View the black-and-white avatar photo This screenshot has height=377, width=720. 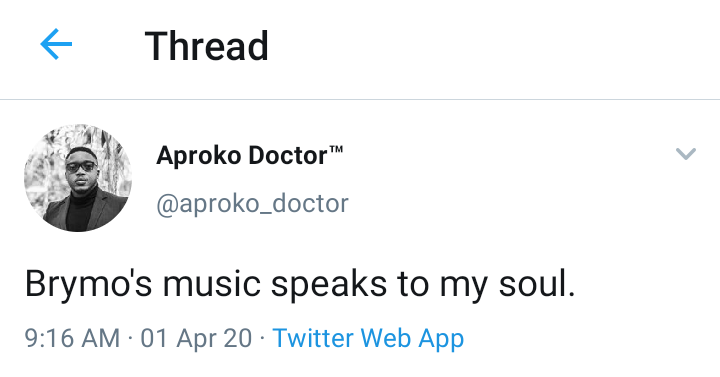(x=78, y=178)
